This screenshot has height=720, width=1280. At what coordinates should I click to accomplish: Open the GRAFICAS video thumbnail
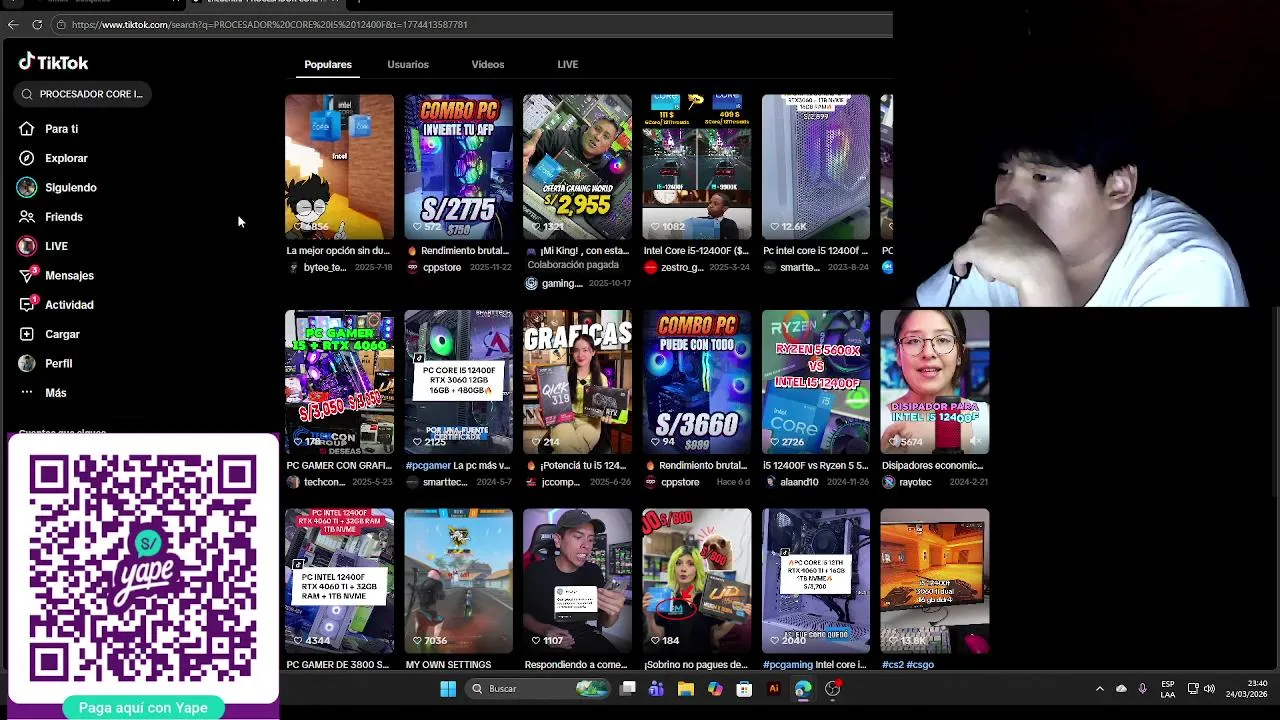click(x=577, y=382)
